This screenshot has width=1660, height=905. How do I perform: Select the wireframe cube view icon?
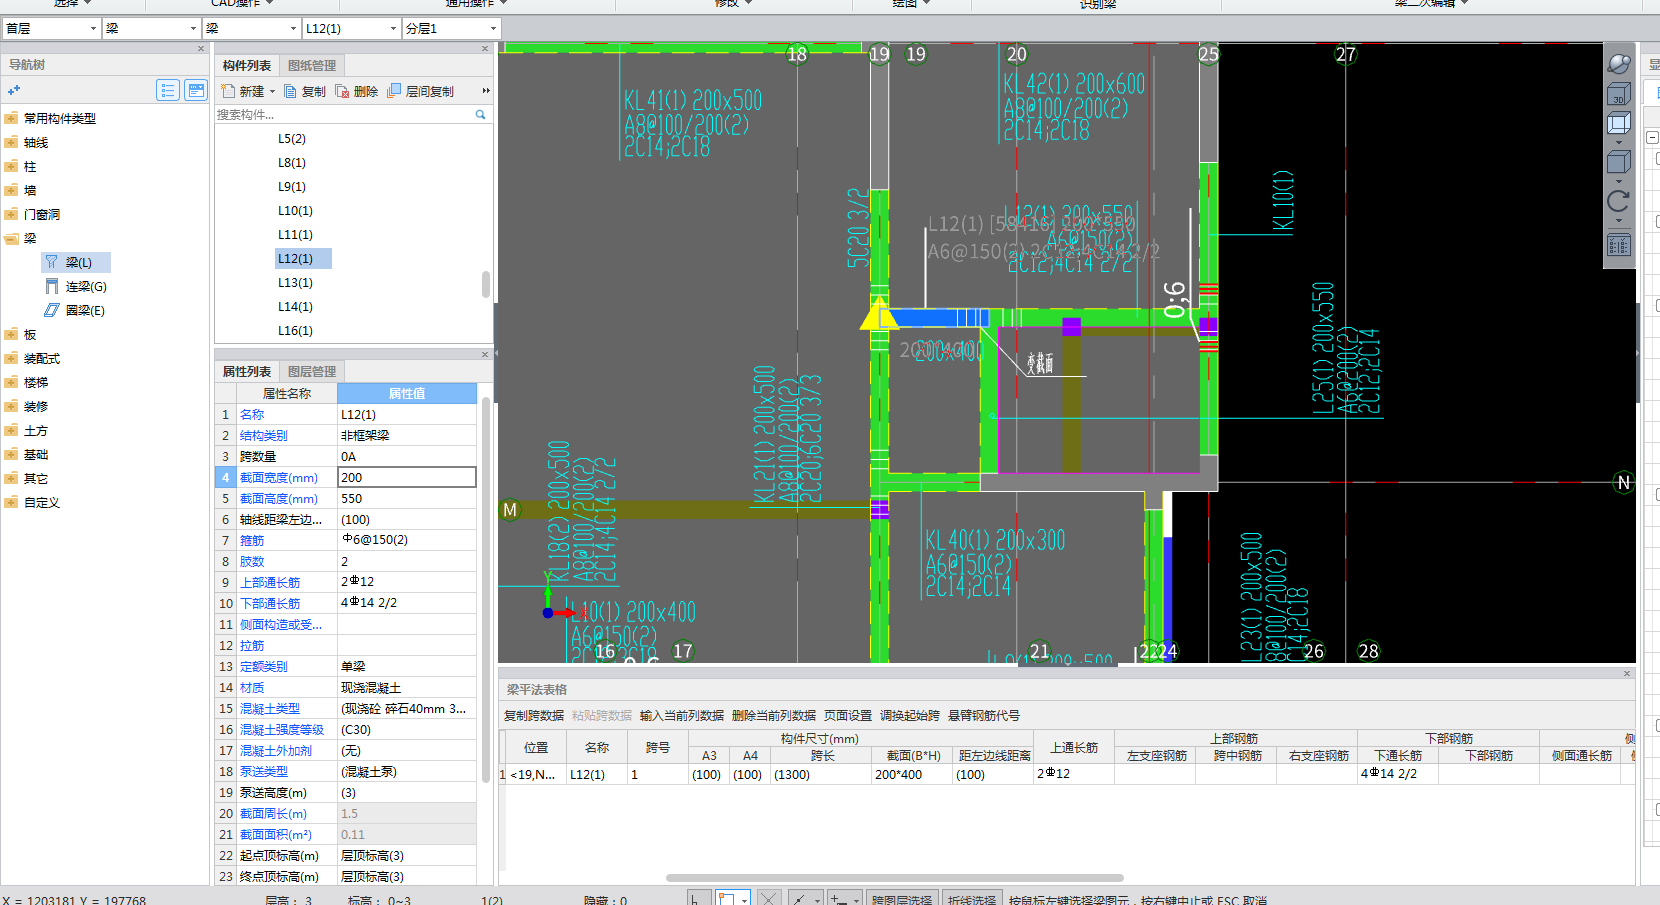(x=1618, y=124)
